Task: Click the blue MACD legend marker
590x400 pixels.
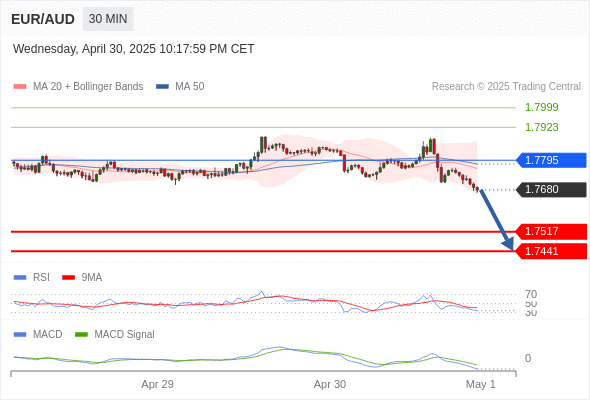Action: [20, 335]
